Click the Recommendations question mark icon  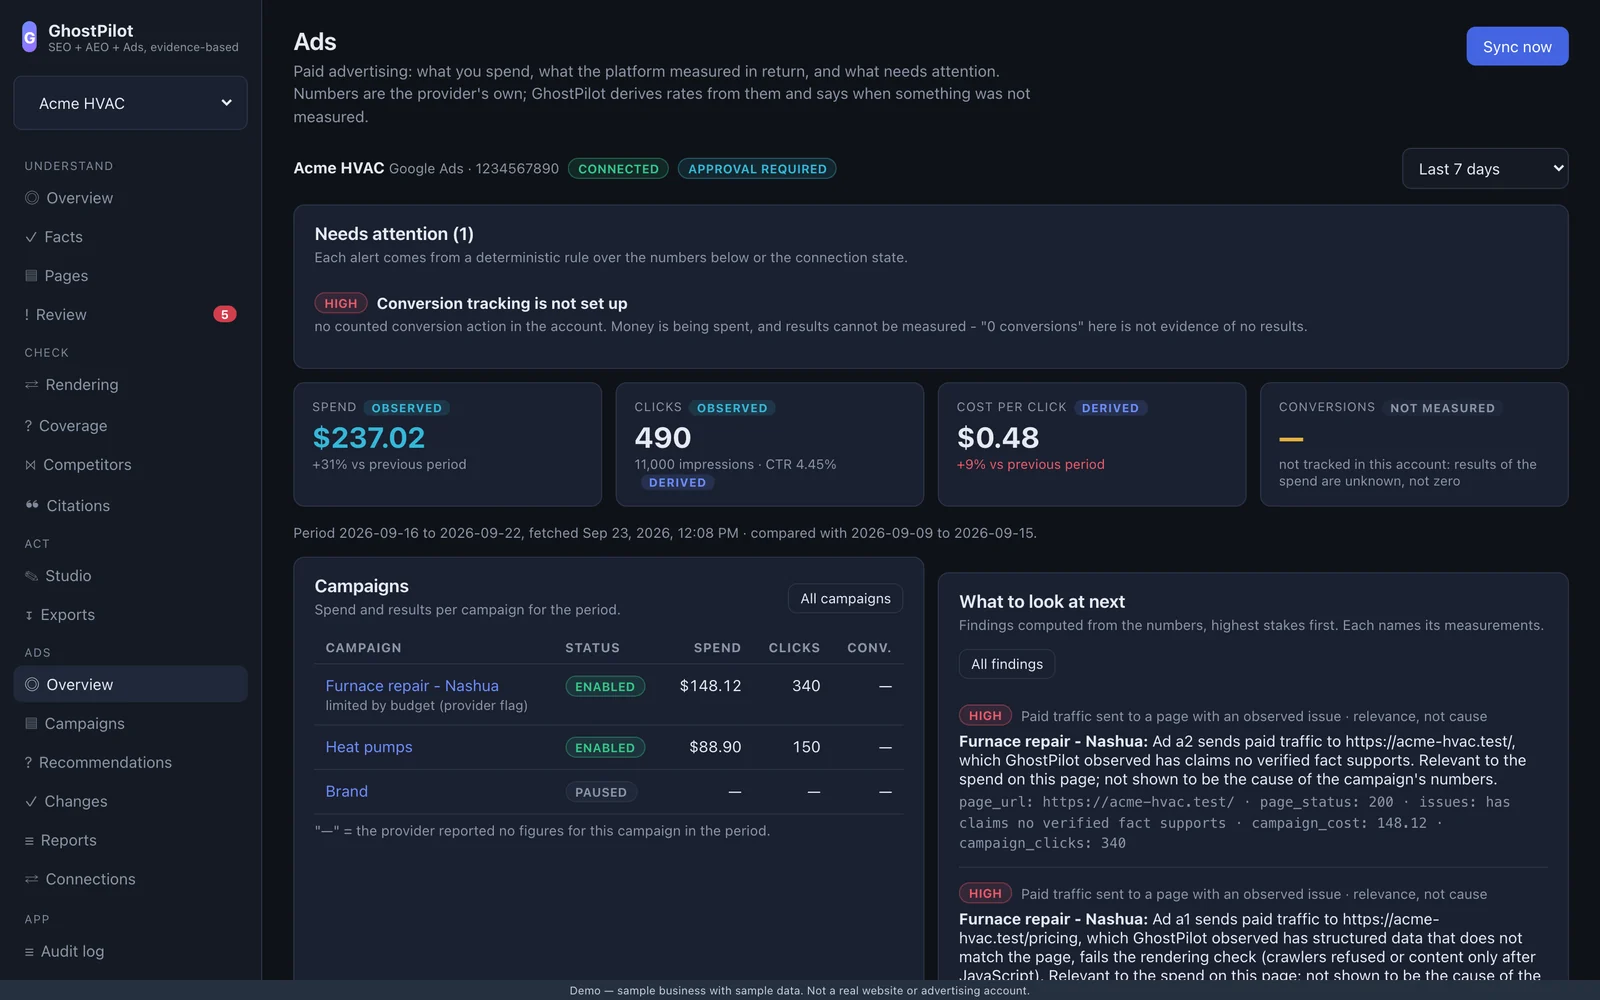pos(28,763)
